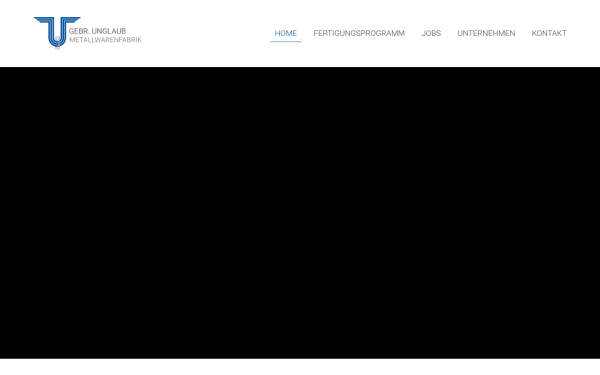
Task: Click the black hero banner area
Action: [300, 213]
